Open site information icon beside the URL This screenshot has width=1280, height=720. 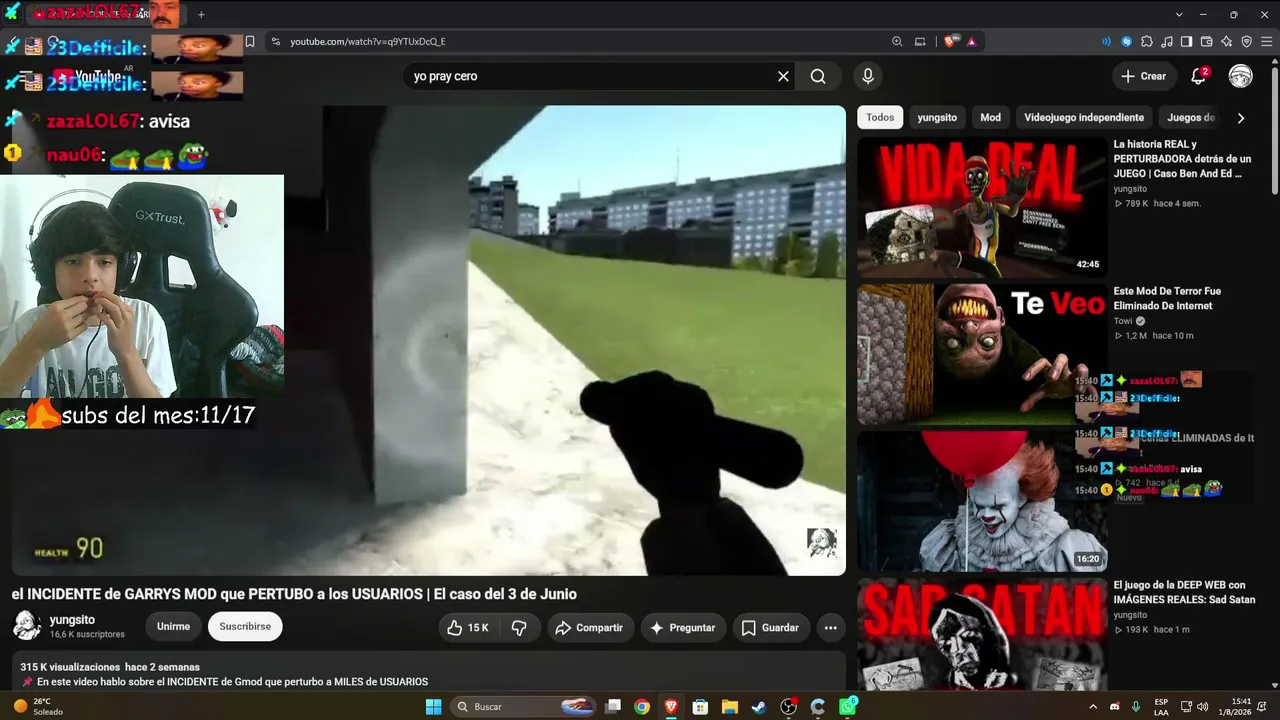coord(276,42)
